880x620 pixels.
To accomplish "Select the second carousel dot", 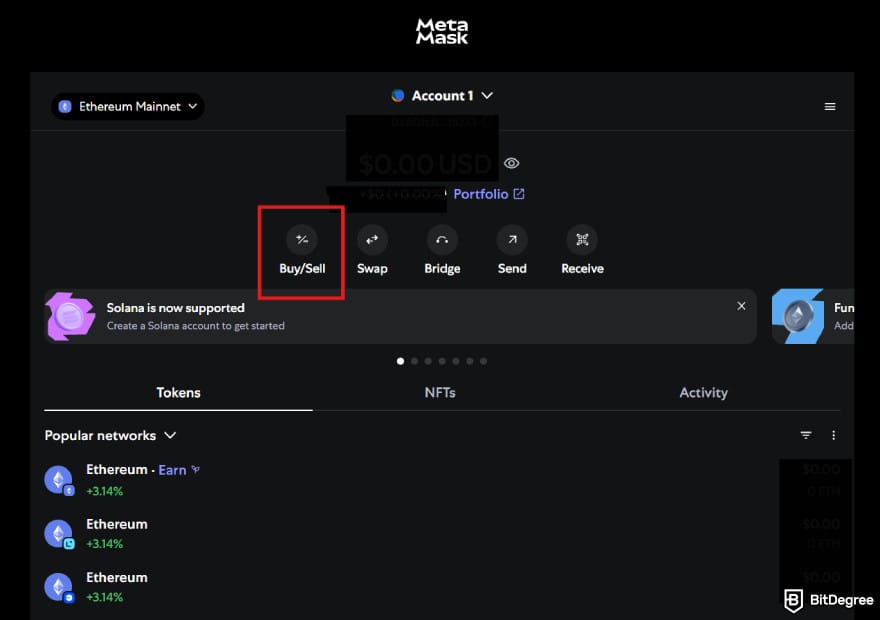I will [x=414, y=361].
